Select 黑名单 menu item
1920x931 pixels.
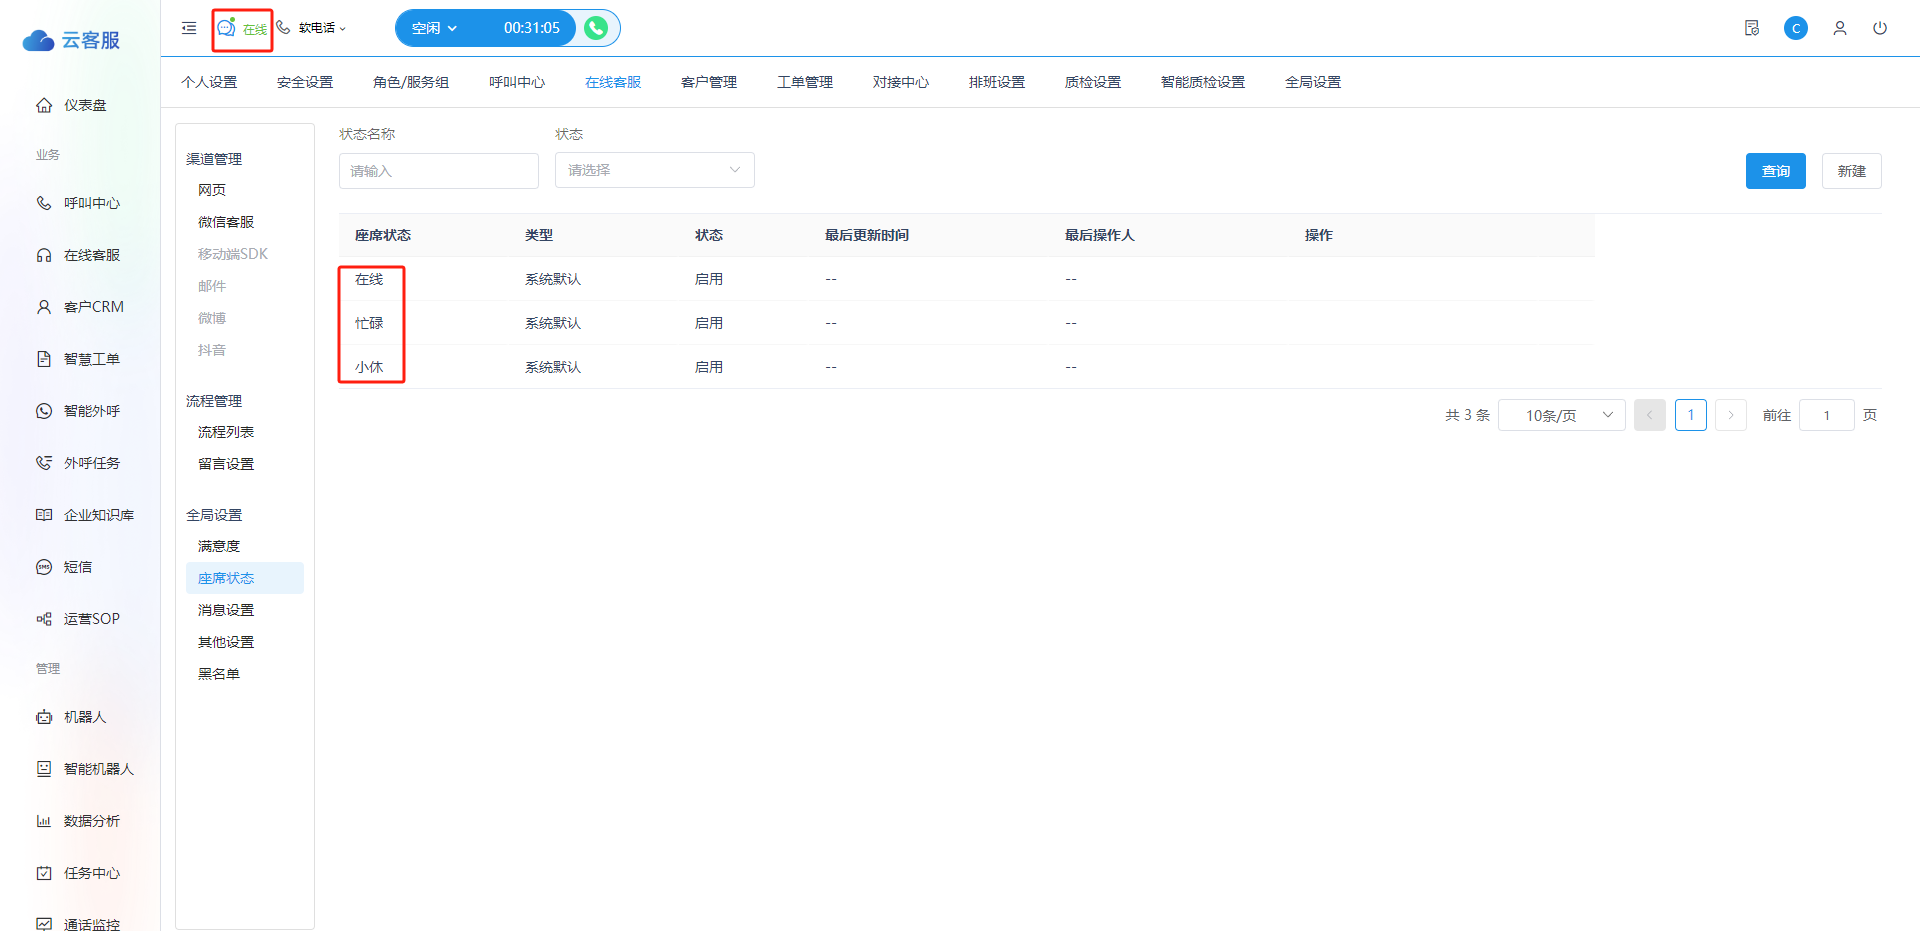219,674
